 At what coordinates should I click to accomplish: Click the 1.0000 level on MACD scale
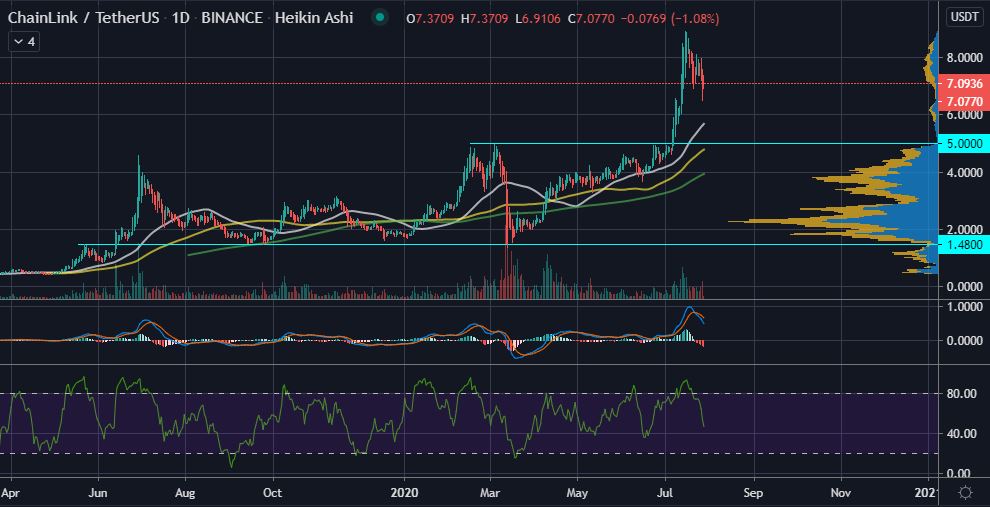[963, 307]
